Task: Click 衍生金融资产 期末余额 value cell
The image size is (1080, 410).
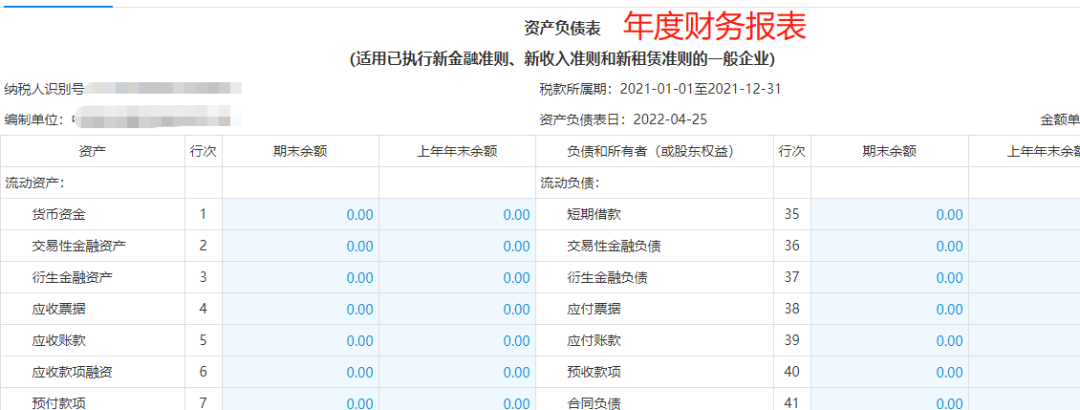Action: coord(300,278)
